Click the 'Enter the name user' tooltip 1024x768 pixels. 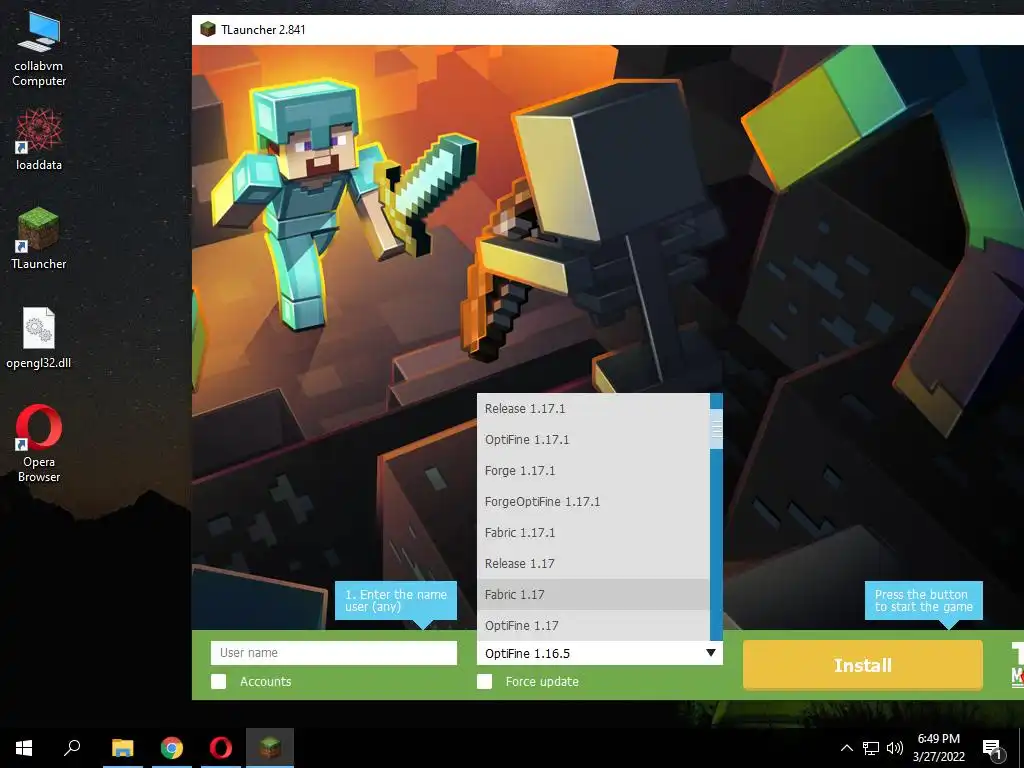[x=396, y=601]
